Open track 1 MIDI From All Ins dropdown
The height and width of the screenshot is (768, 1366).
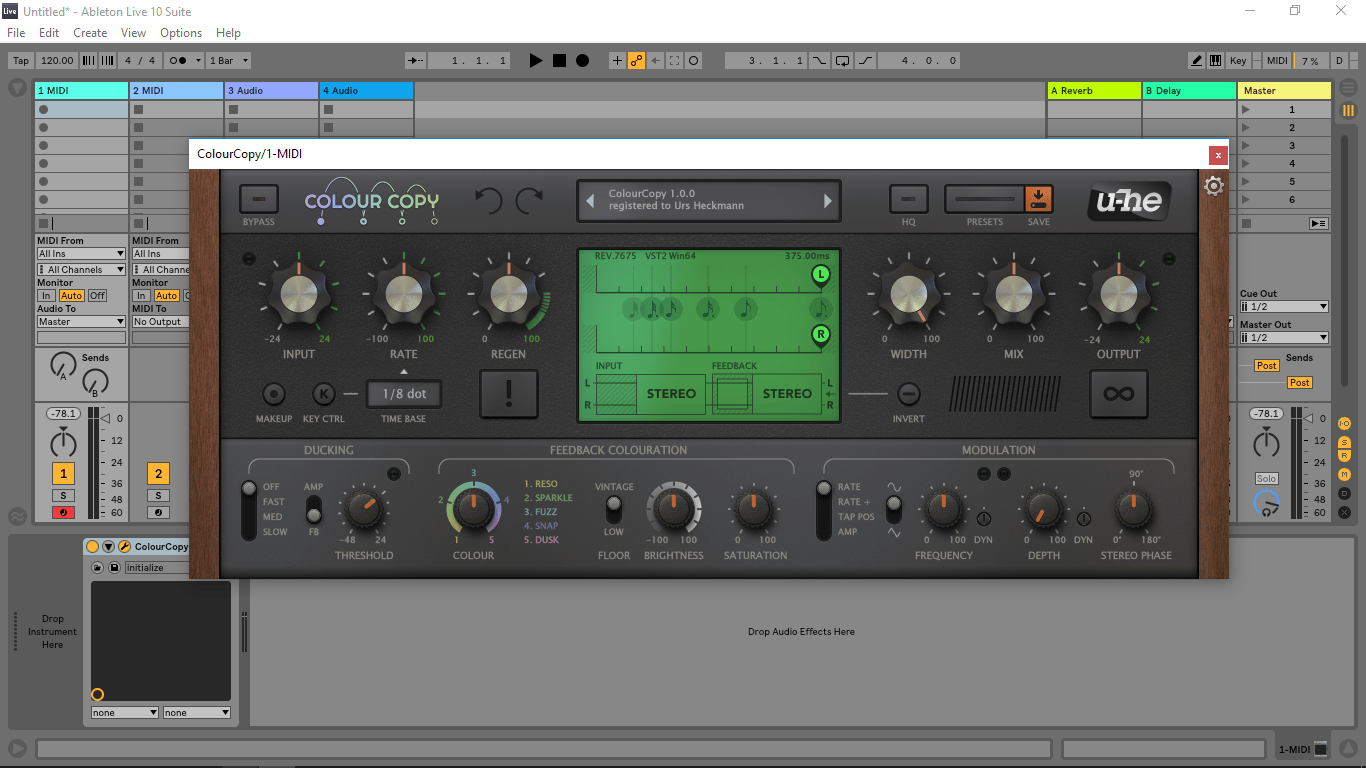pos(81,254)
